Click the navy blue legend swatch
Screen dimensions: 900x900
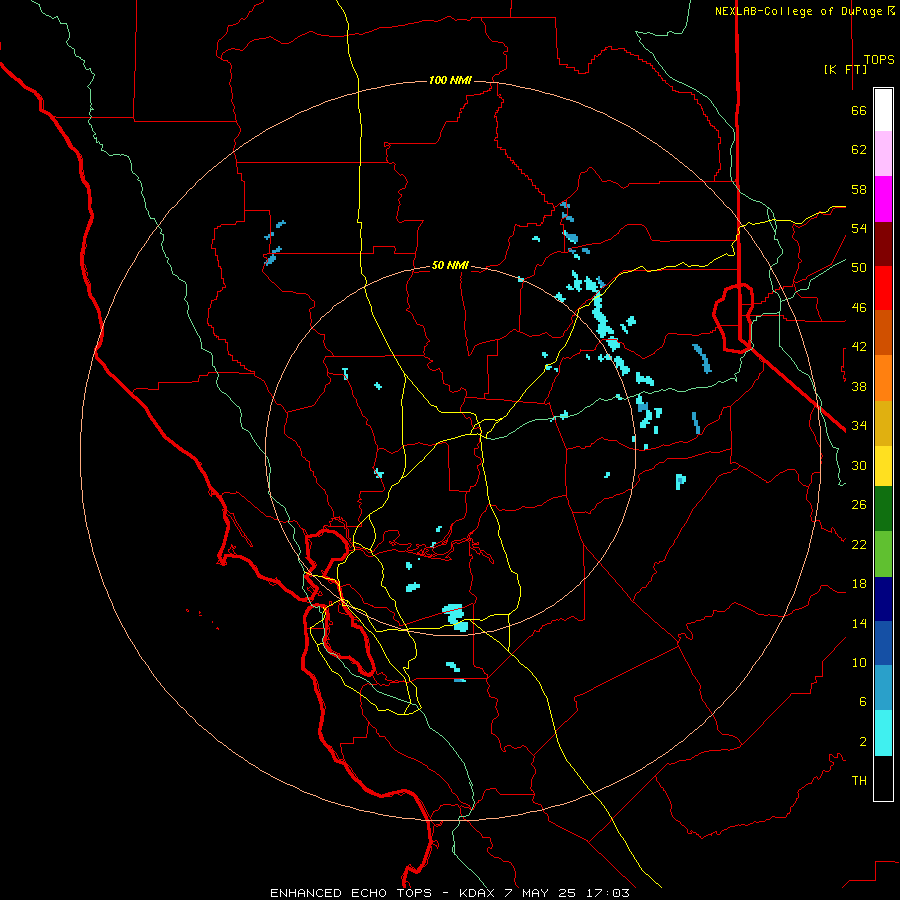883,599
